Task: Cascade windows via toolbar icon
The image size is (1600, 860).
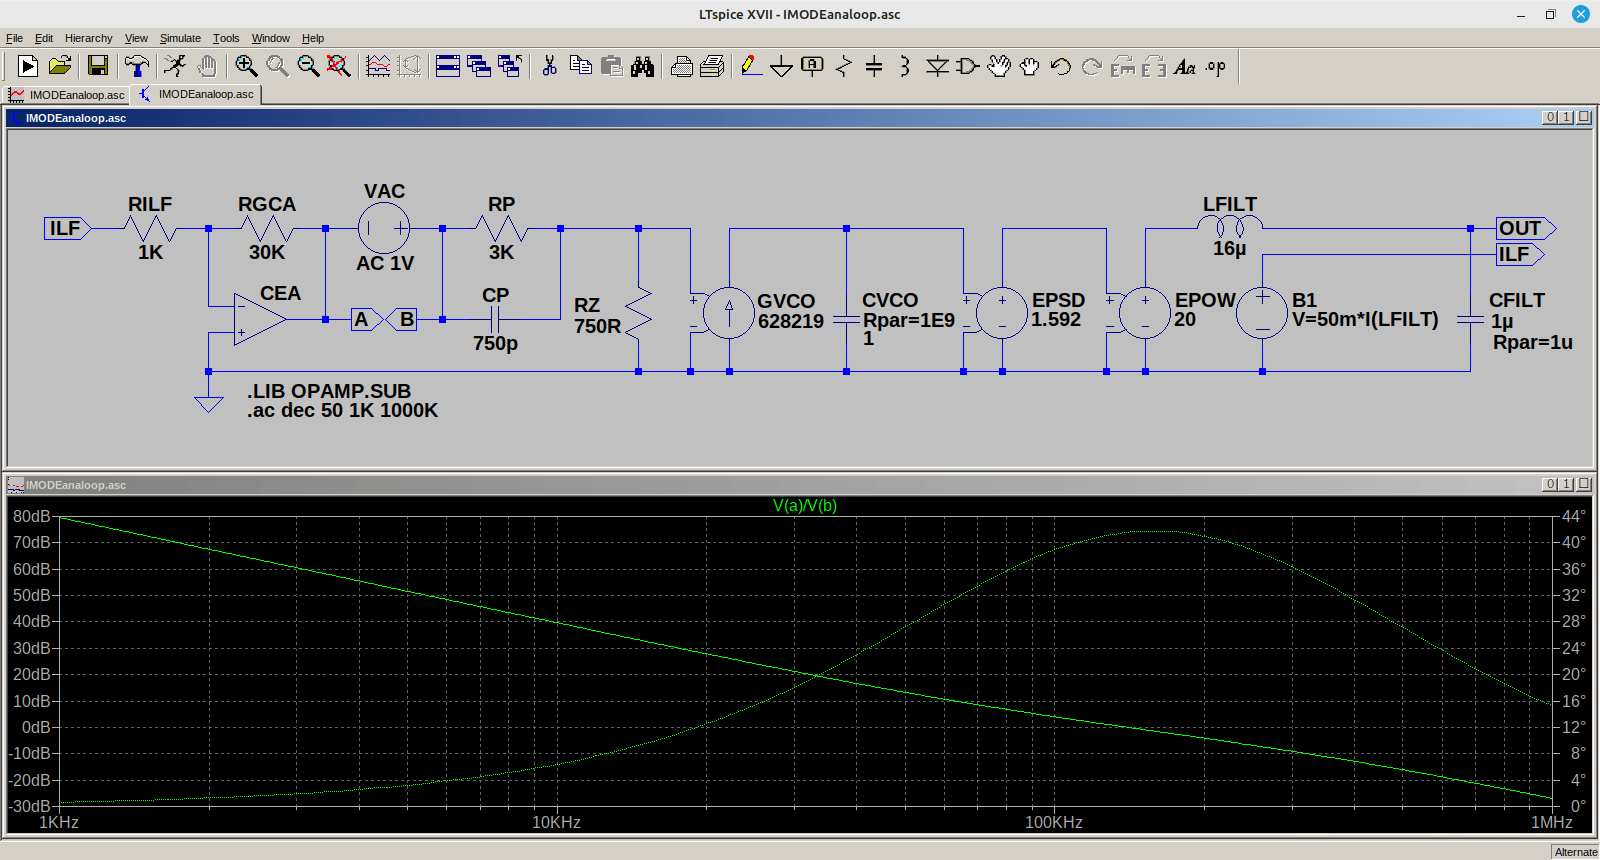Action: click(479, 66)
